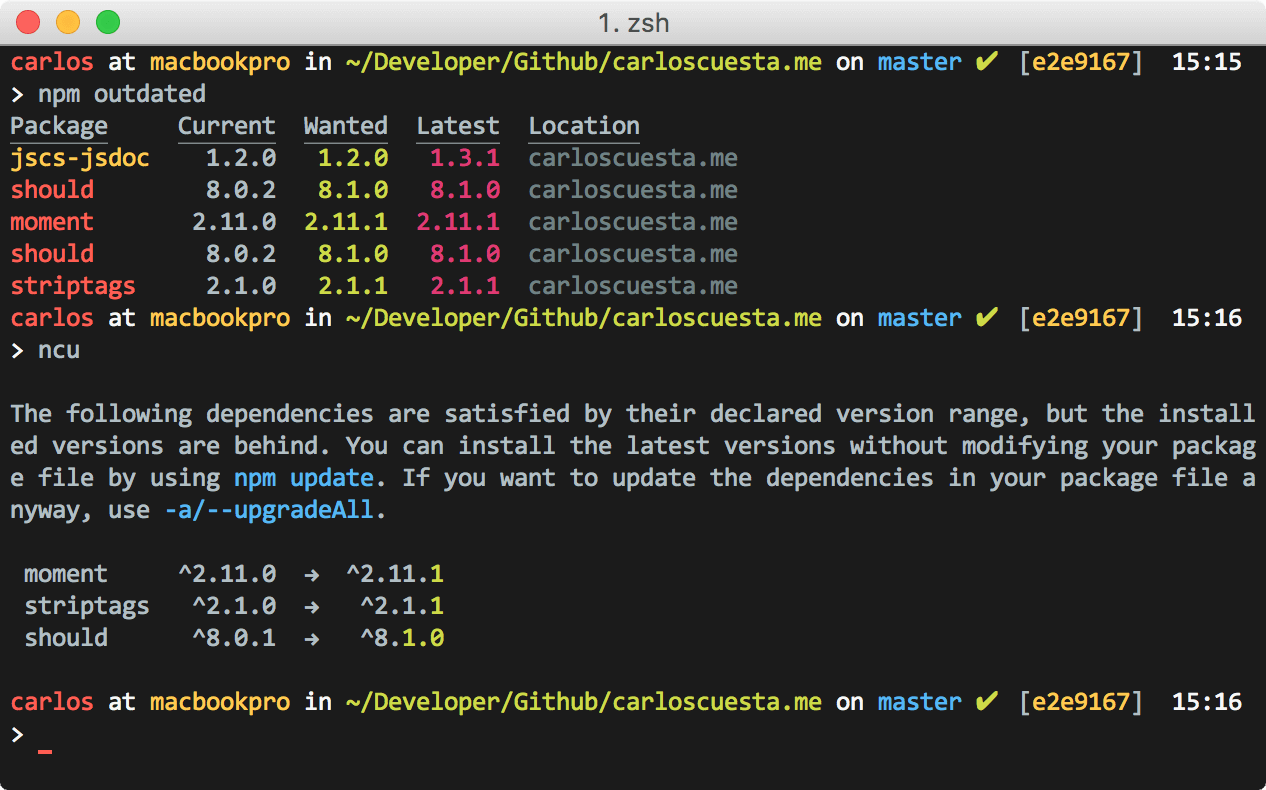
Task: Click the ^2.1.1 upgraded version in ncu output
Action: point(402,606)
